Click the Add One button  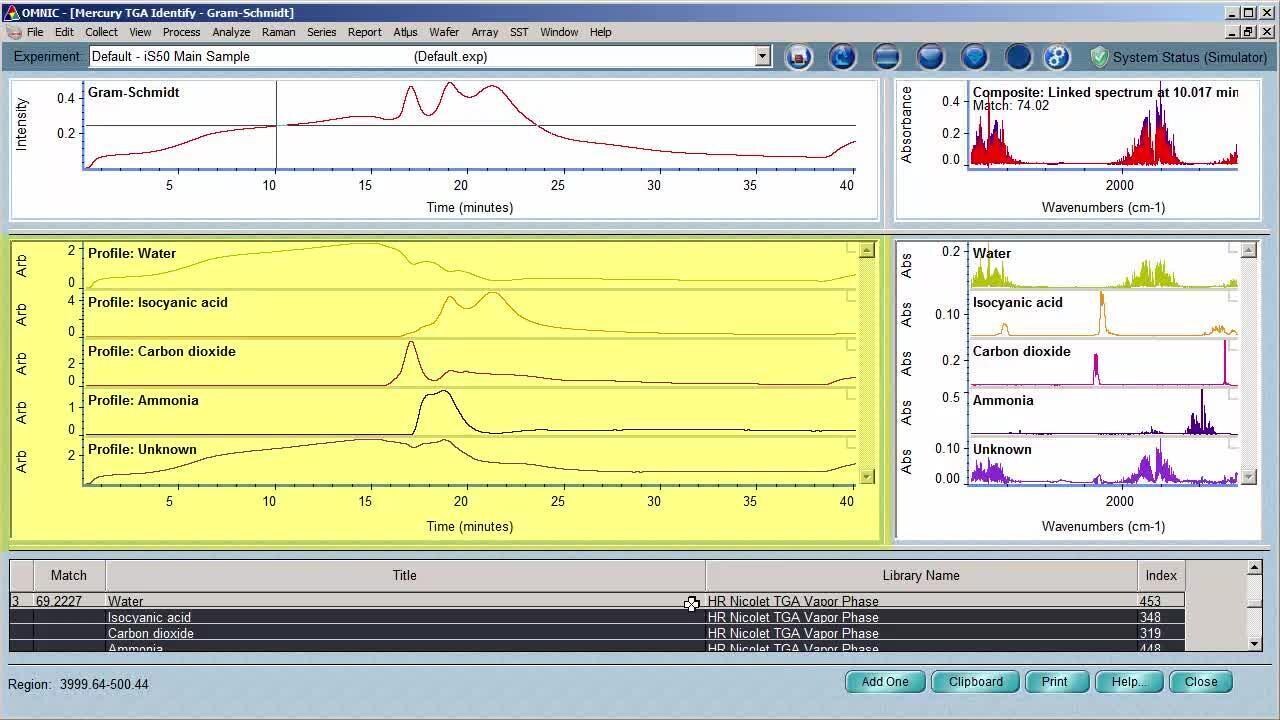click(x=885, y=682)
